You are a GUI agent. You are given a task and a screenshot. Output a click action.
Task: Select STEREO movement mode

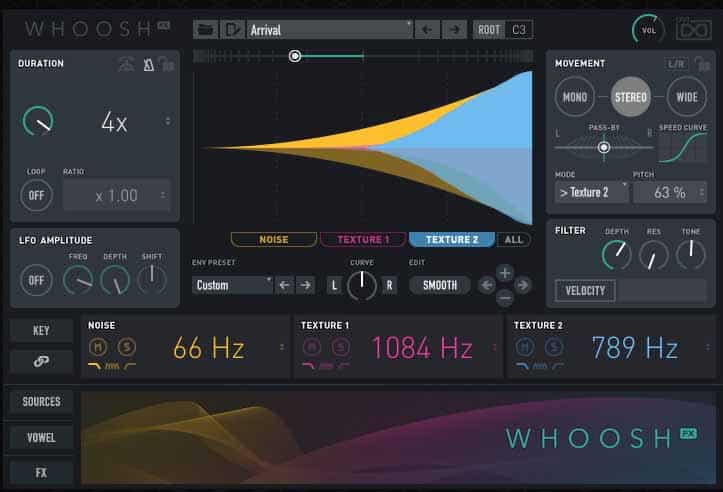click(x=631, y=97)
